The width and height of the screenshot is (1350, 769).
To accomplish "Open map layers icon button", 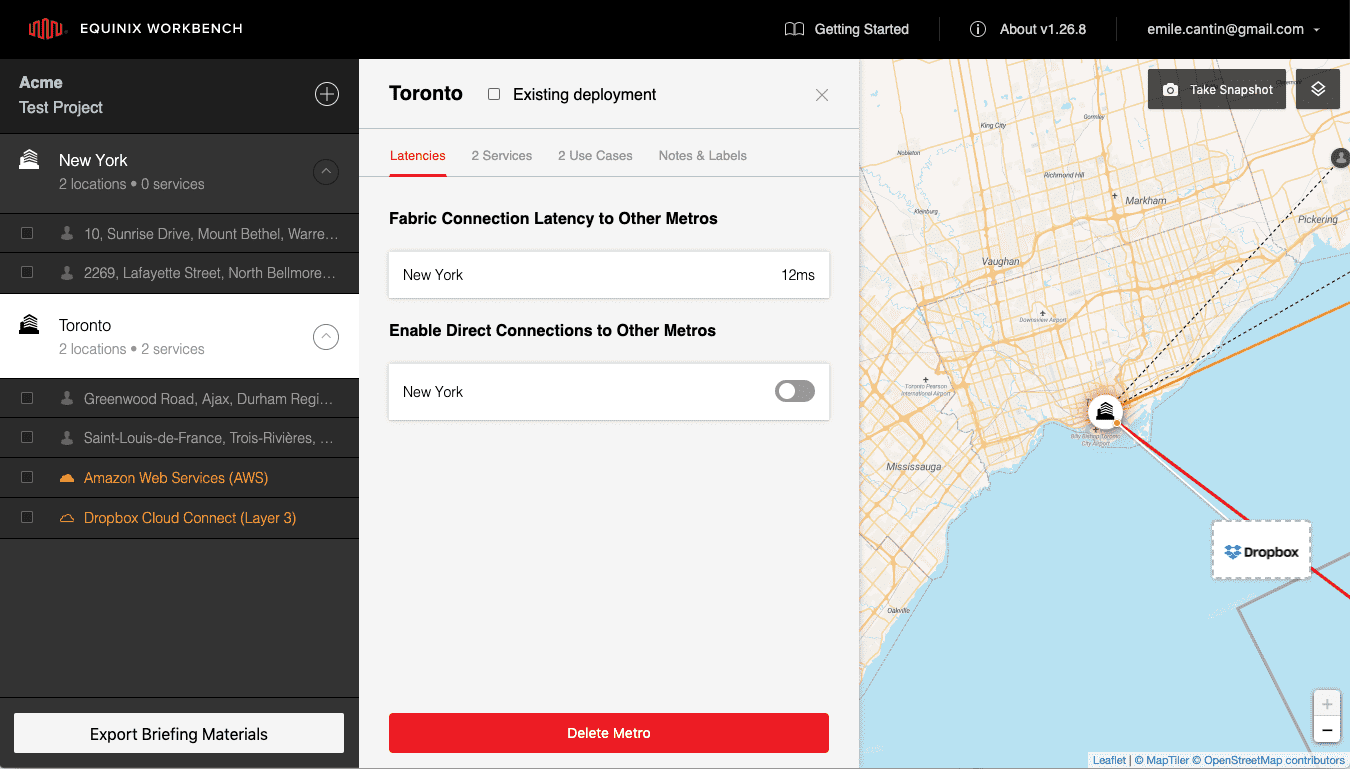I will pos(1318,89).
